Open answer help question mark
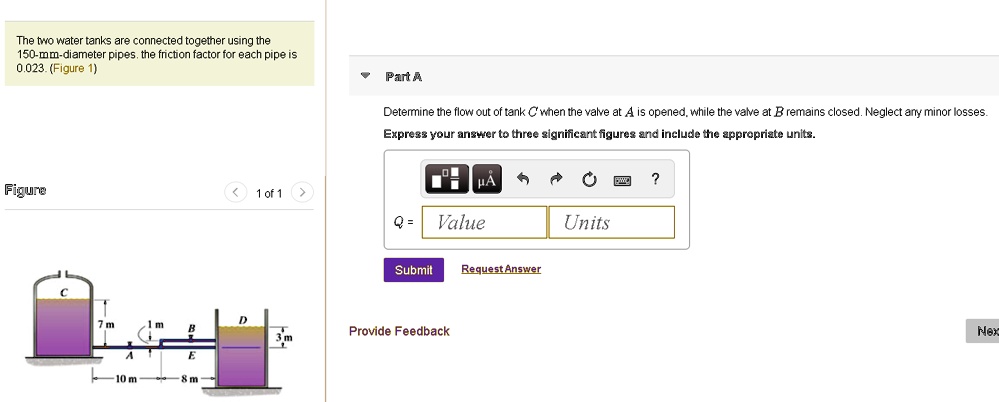This screenshot has height=402, width=999. [655, 180]
